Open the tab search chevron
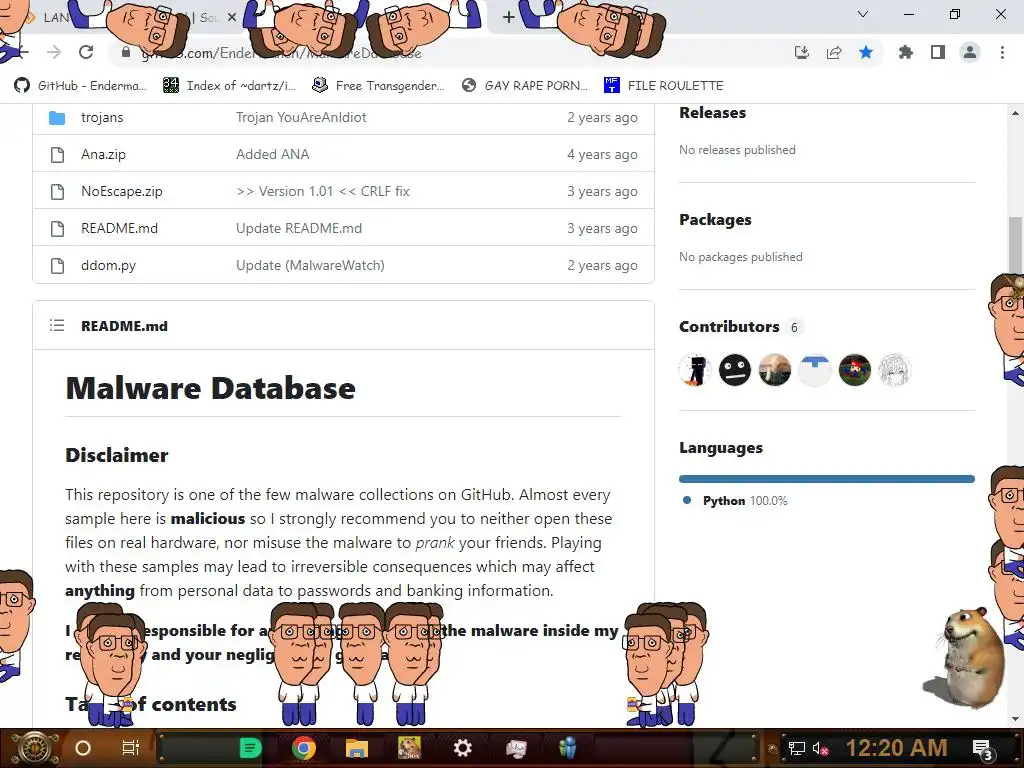The height and width of the screenshot is (768, 1024). pos(863,14)
